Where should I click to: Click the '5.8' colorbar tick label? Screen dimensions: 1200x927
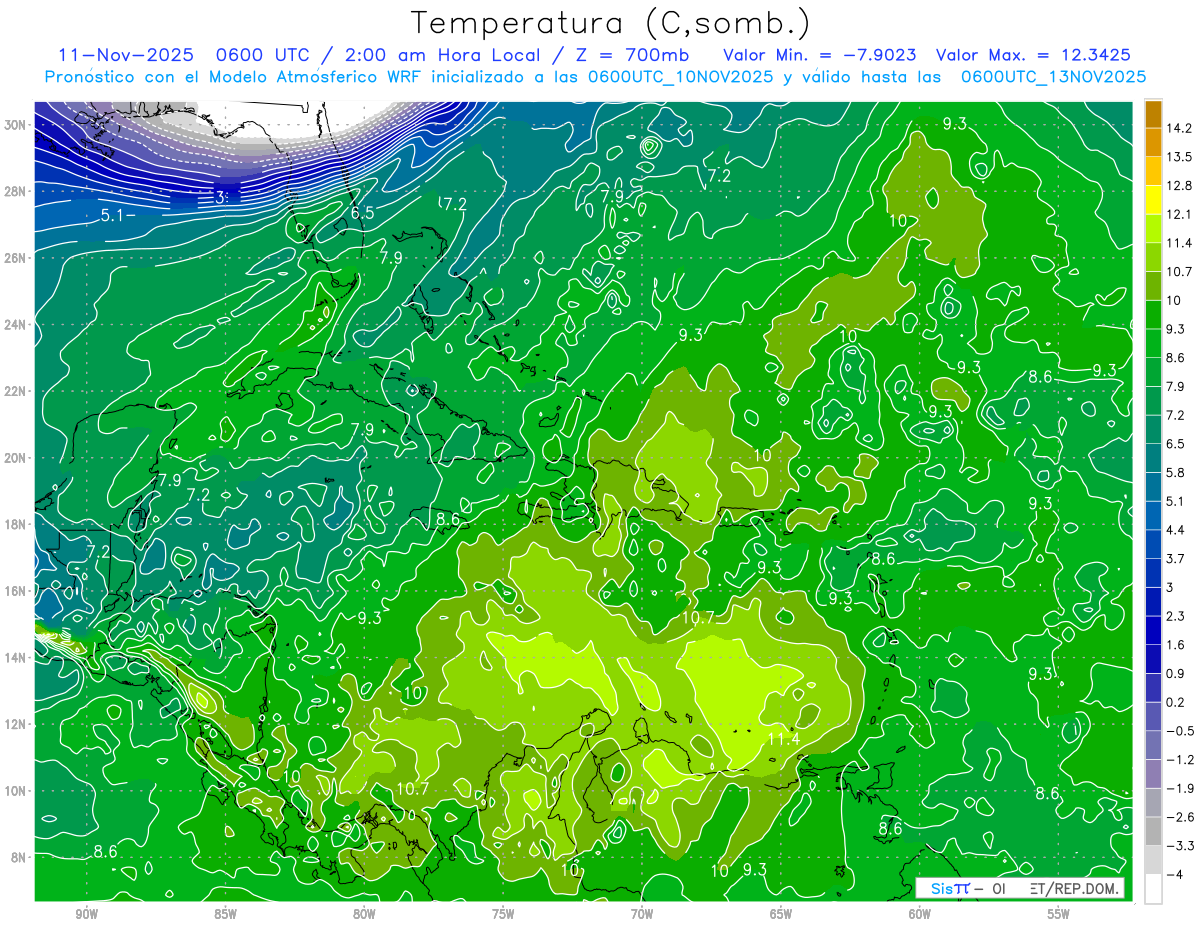tap(1177, 472)
